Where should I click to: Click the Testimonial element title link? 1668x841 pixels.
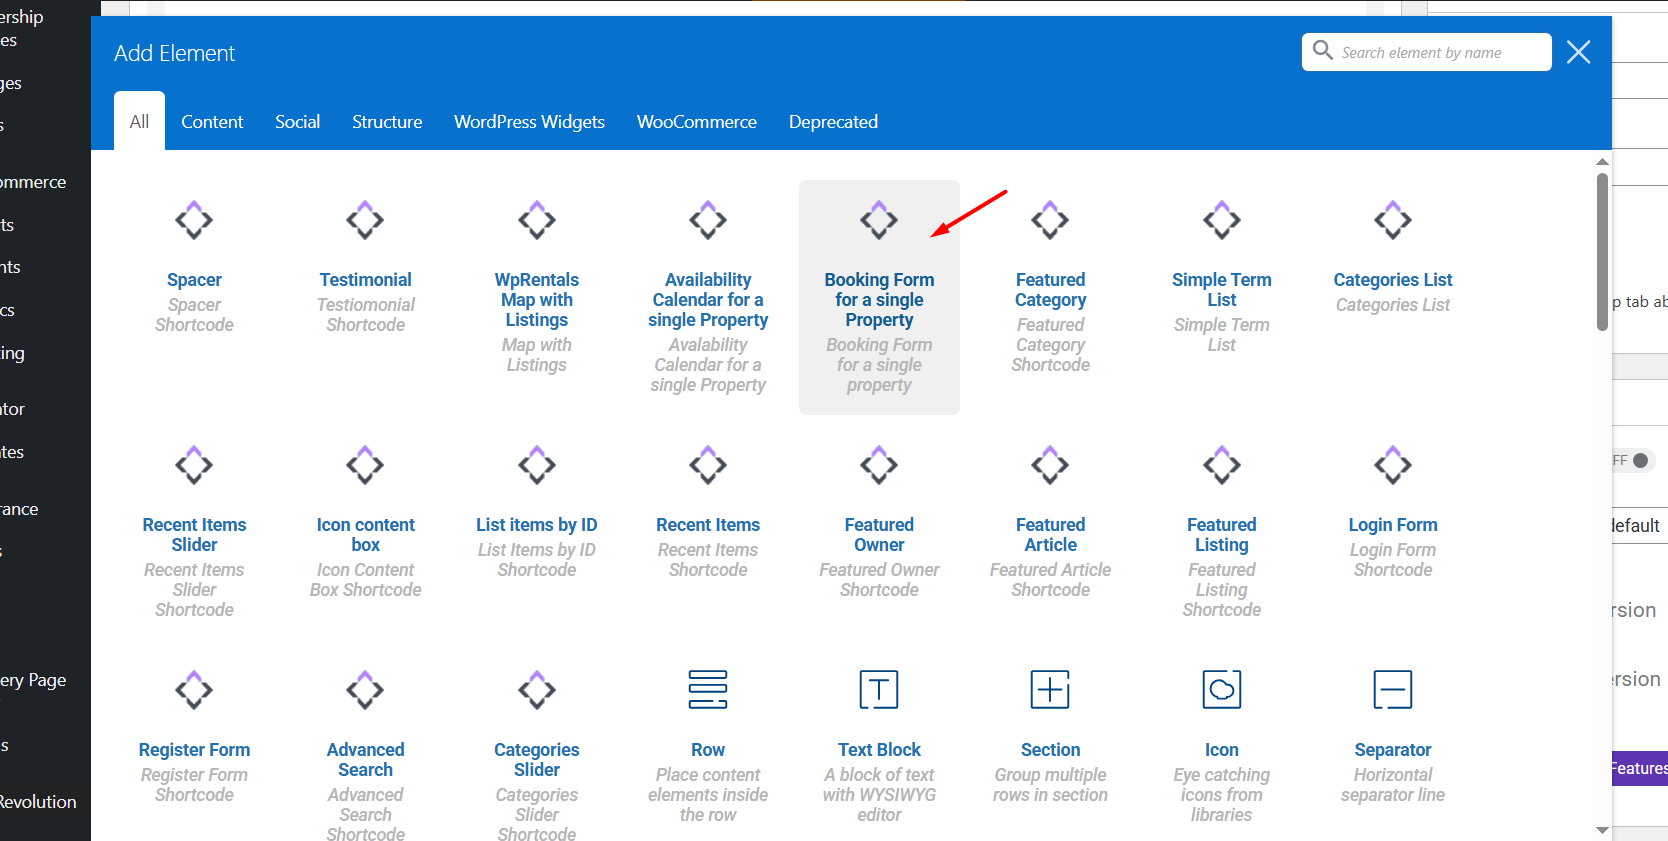[365, 280]
